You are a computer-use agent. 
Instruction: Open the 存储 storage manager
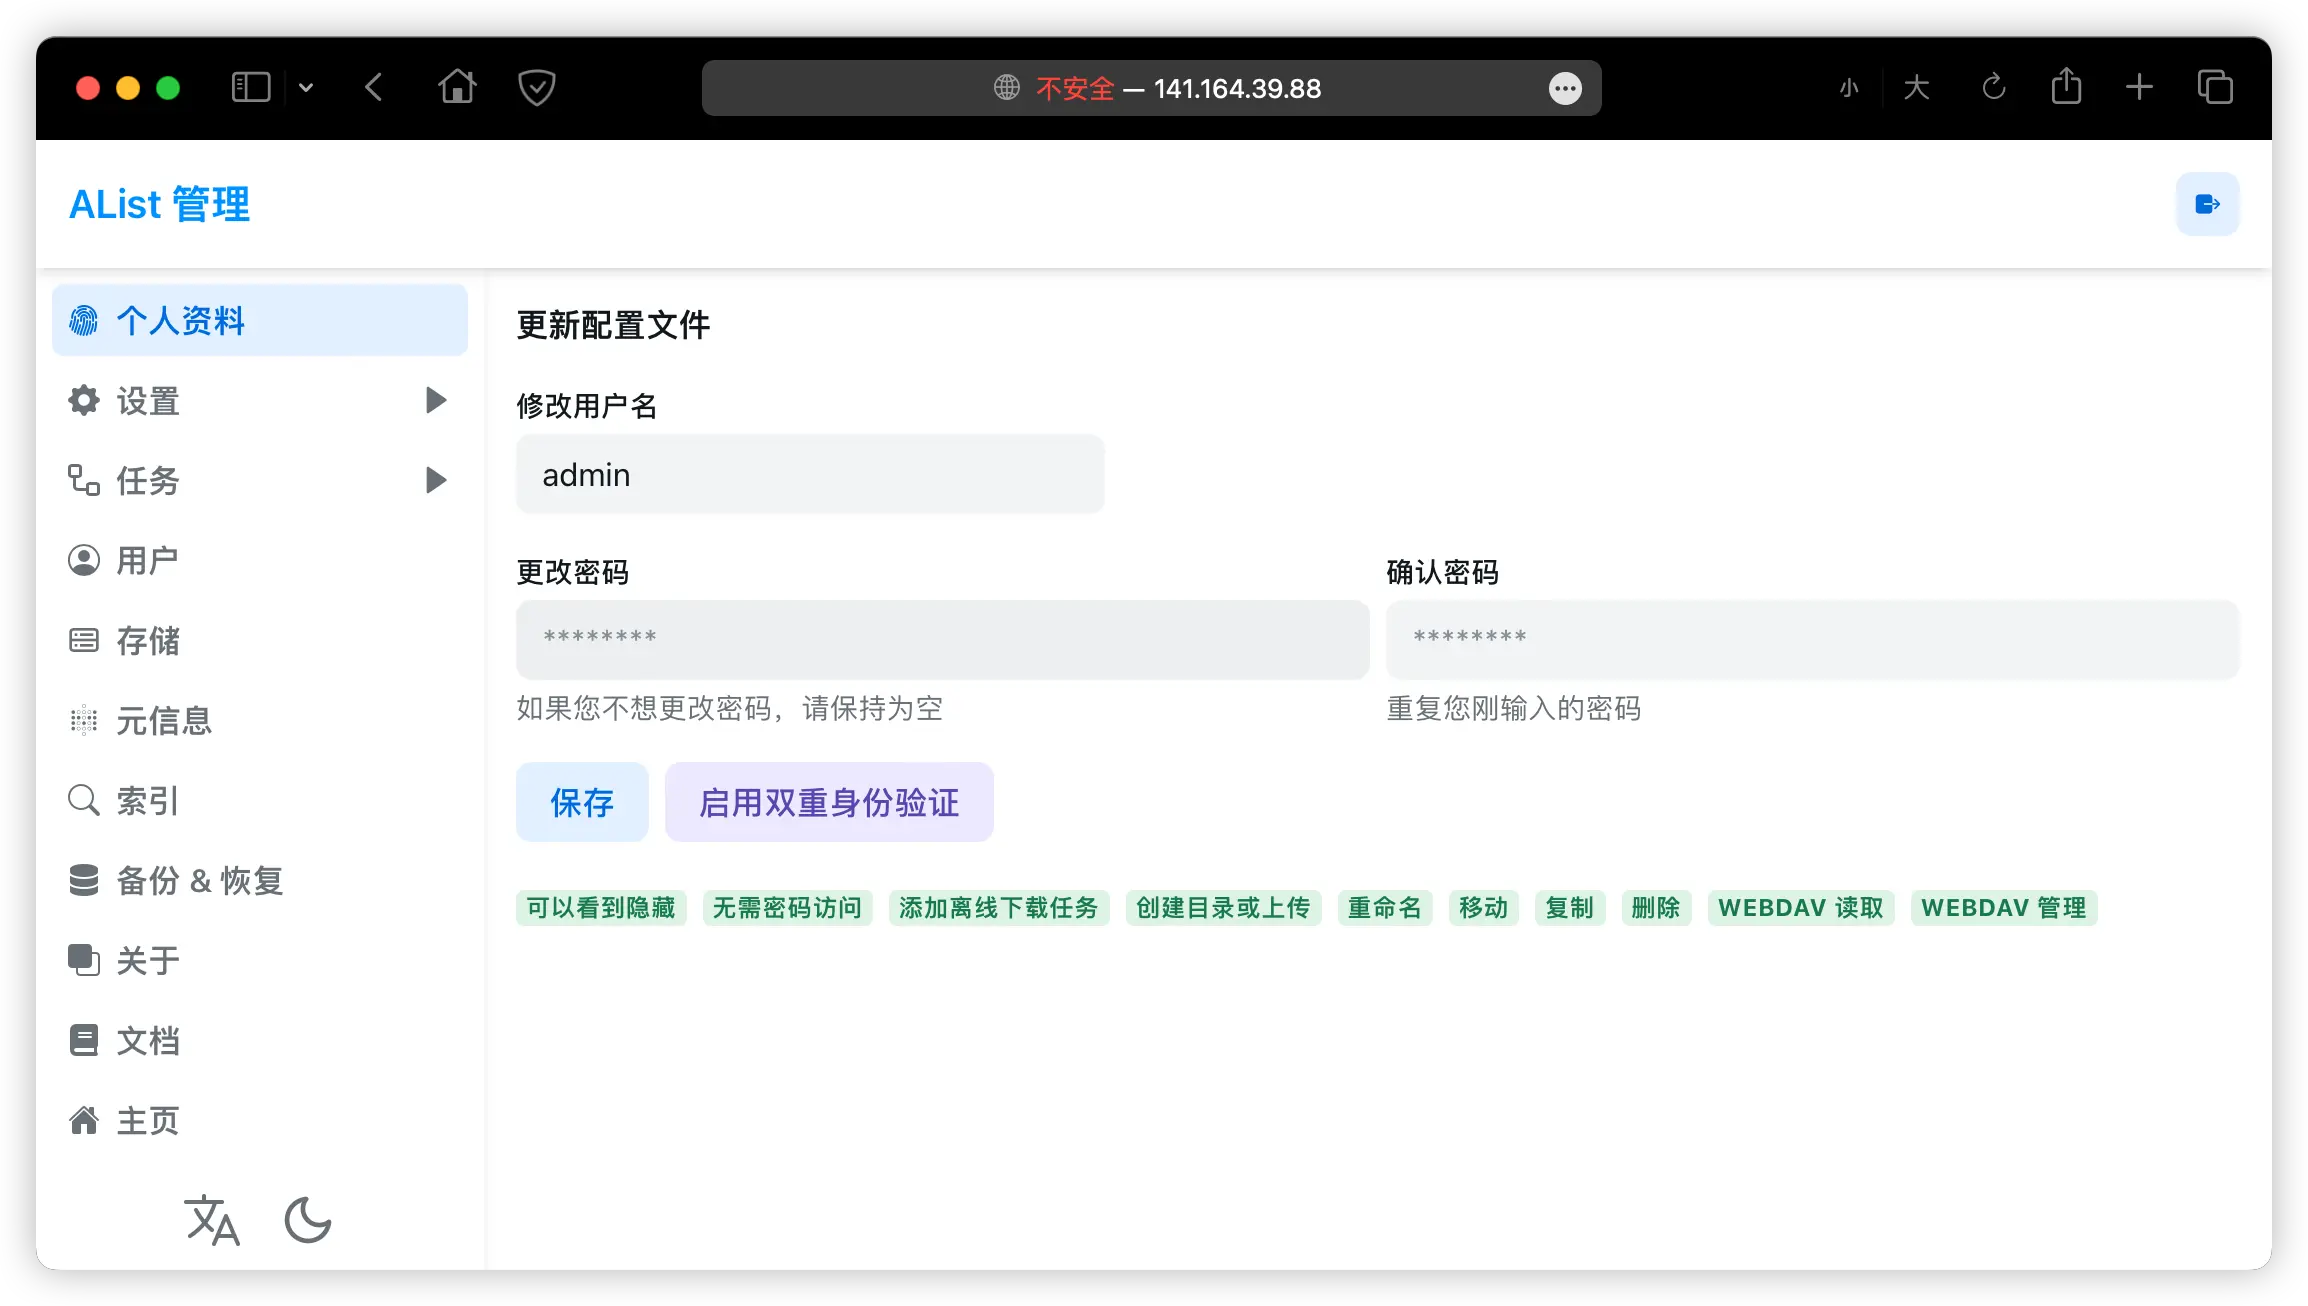[148, 641]
